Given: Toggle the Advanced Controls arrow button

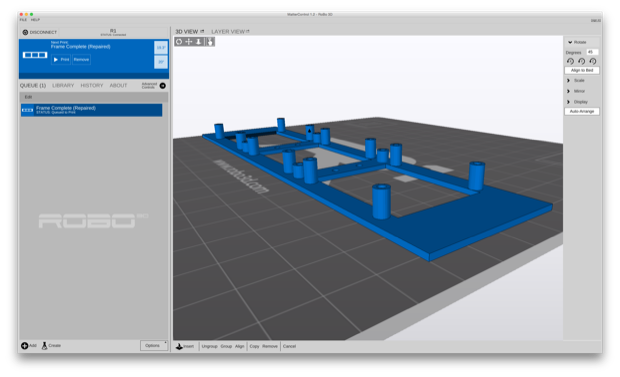Looking at the screenshot, I should pos(163,85).
